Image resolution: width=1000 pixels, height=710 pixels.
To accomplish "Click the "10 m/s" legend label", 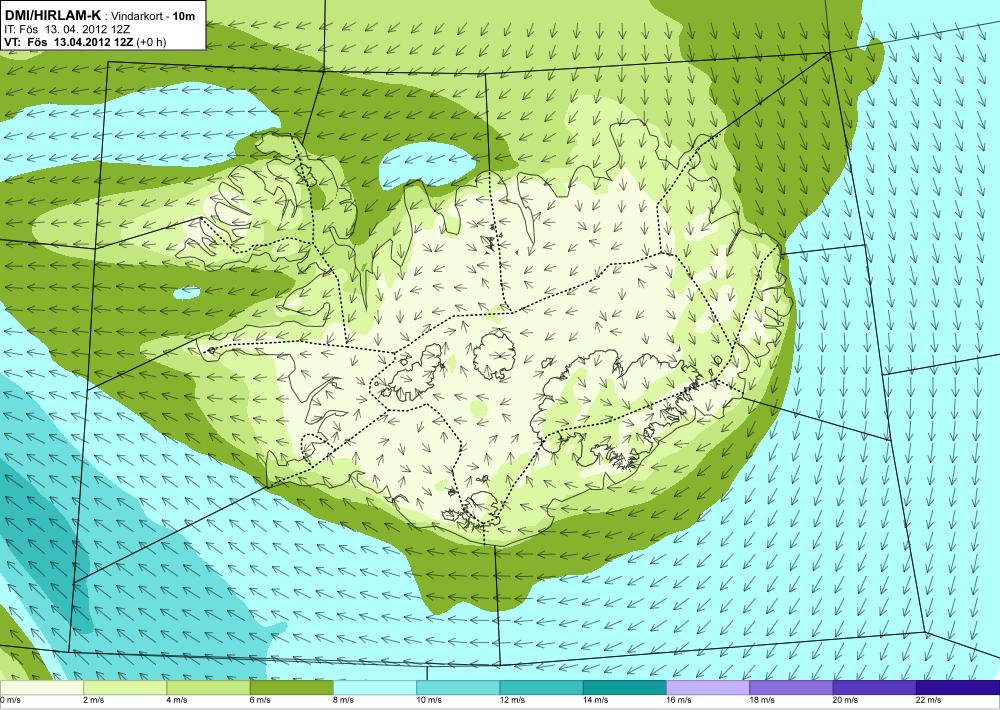I will (x=429, y=700).
